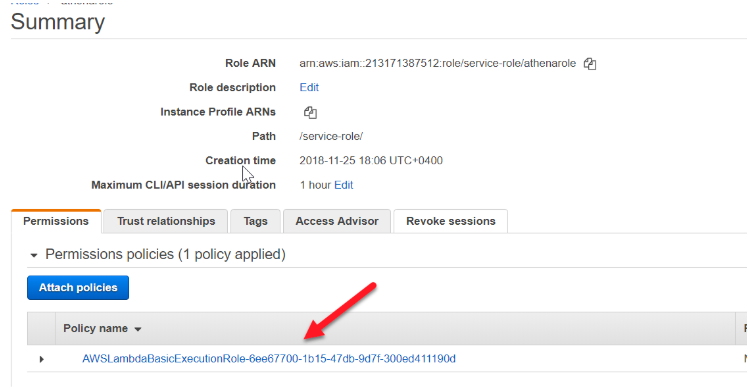Open the Revoke sessions tab
The height and width of the screenshot is (388, 748).
450,221
